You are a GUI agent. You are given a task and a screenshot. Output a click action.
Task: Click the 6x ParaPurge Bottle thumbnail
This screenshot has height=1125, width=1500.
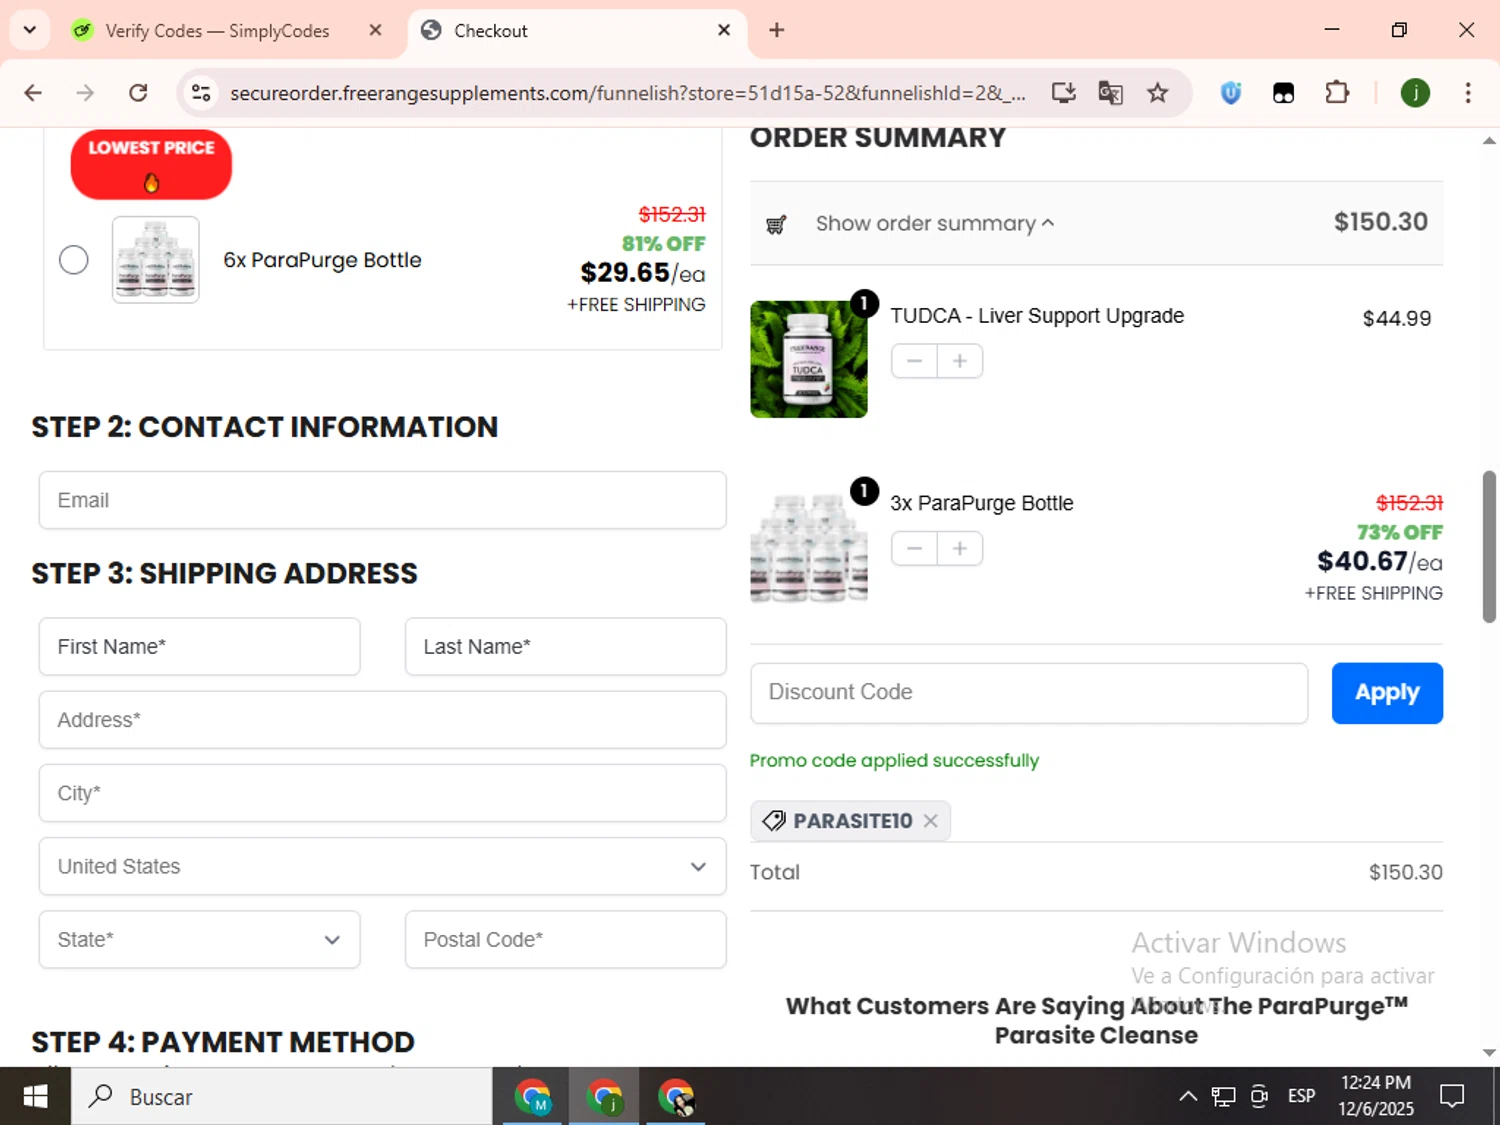[156, 260]
